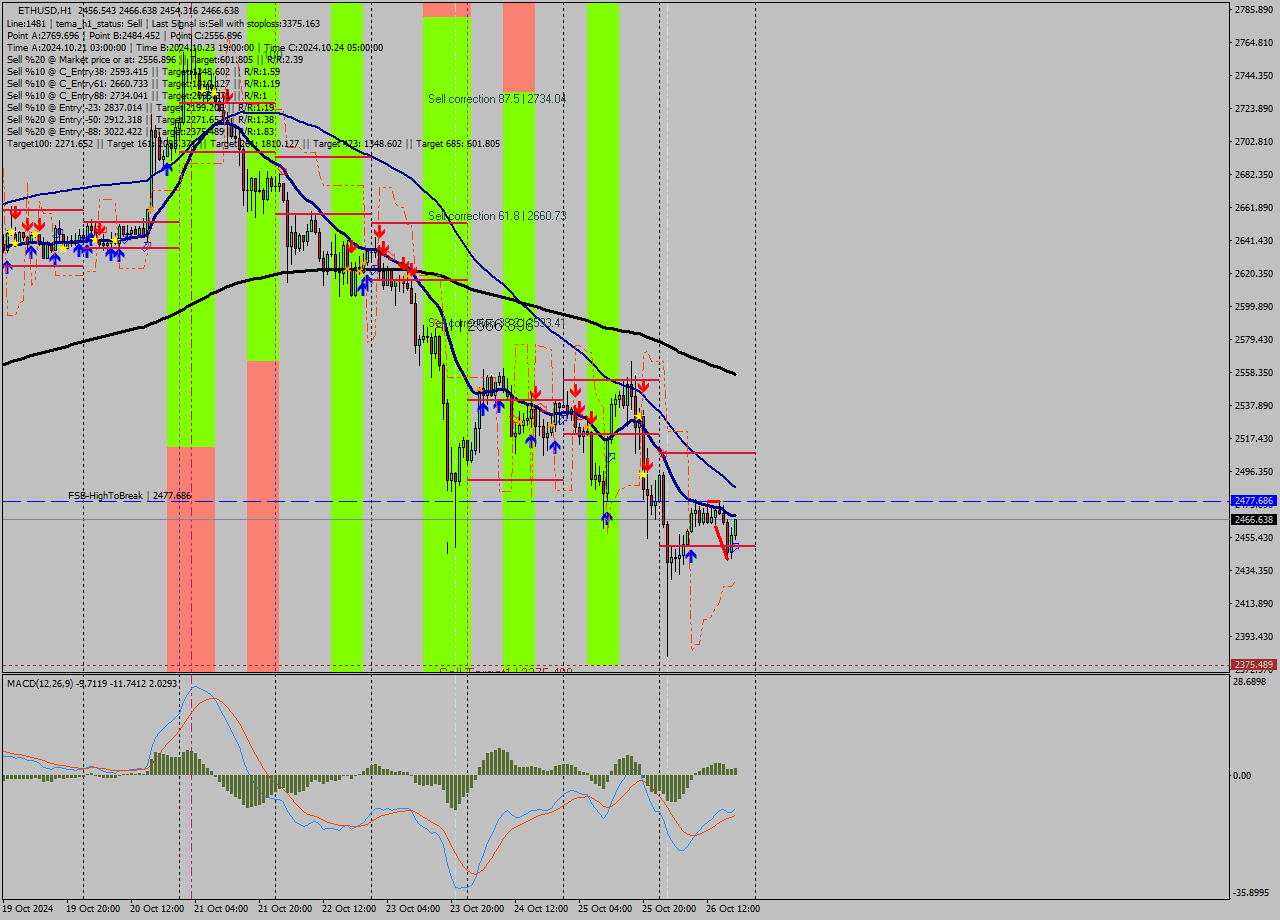Click the 2702.810 price scale value
This screenshot has width=1280, height=920.
(x=1254, y=141)
